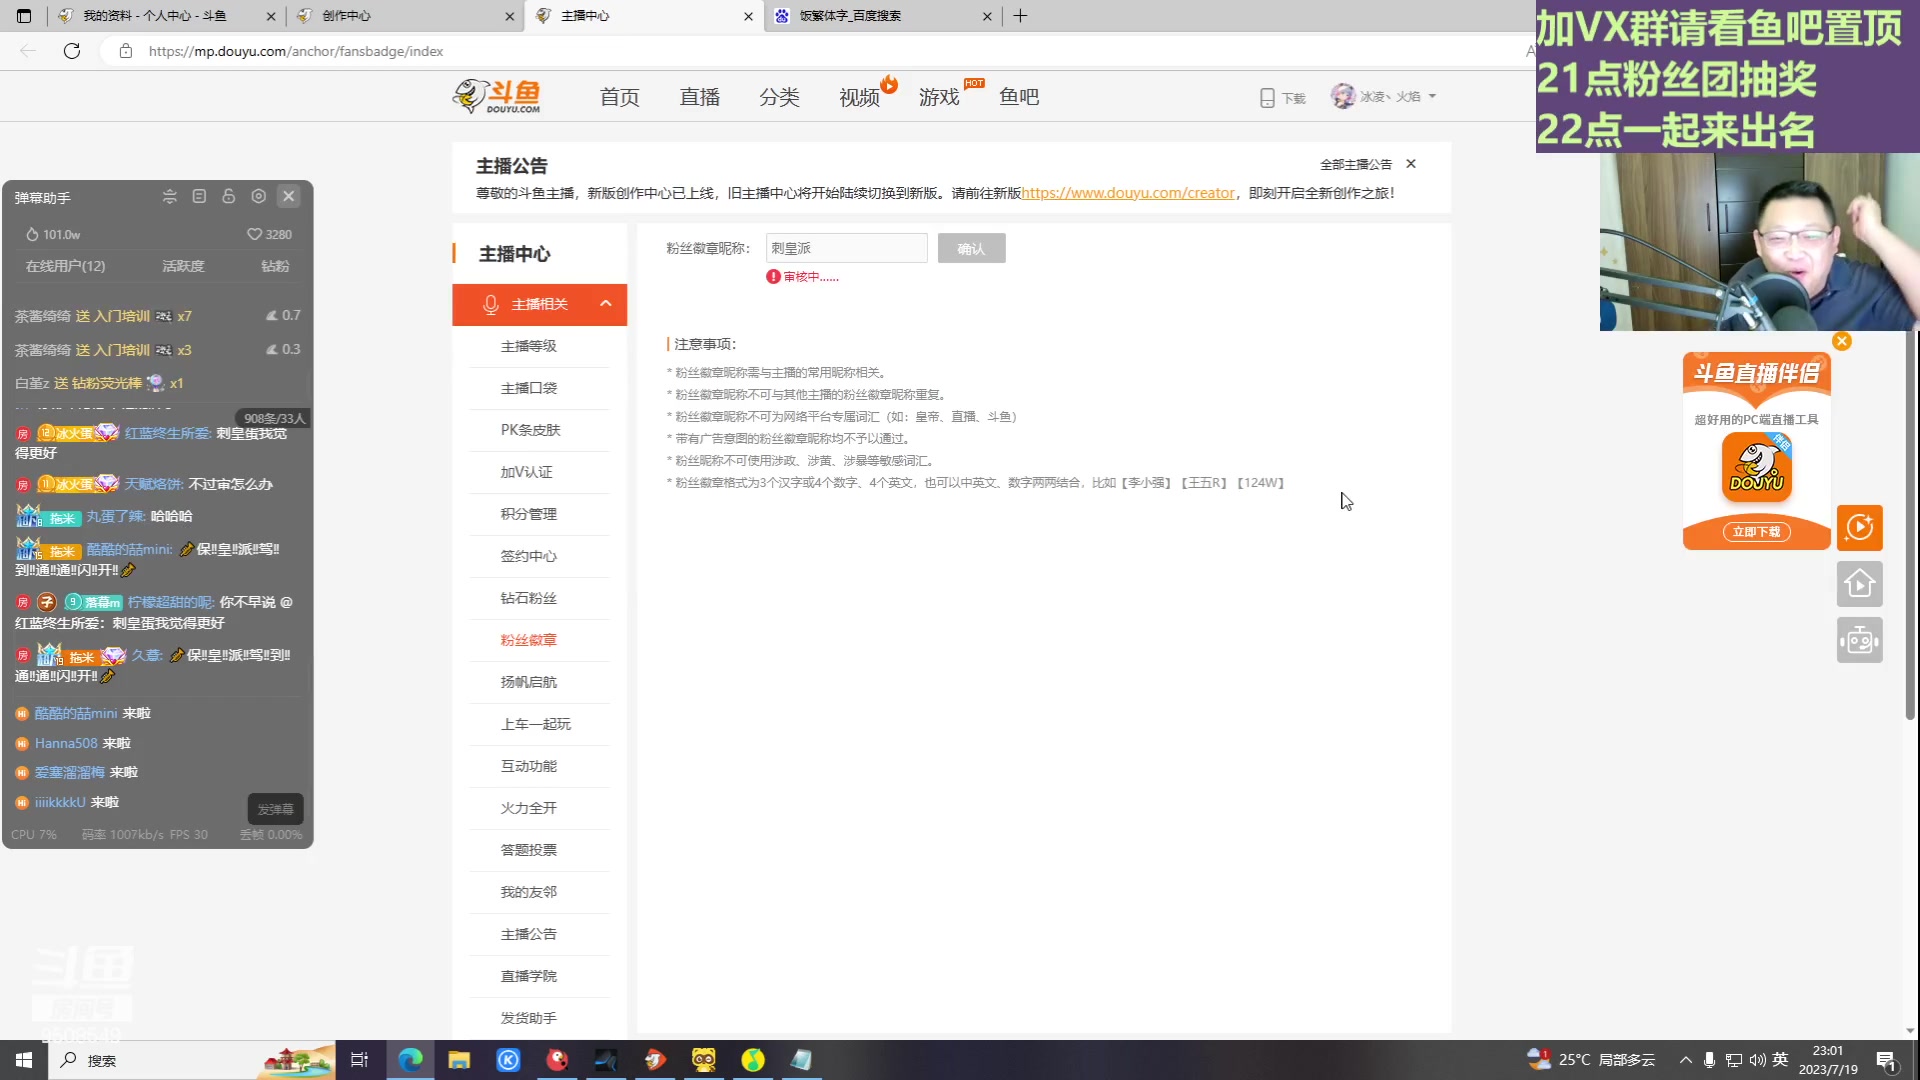Open 直播 in Douyu navigation
The height and width of the screenshot is (1080, 1920).
[x=699, y=97]
